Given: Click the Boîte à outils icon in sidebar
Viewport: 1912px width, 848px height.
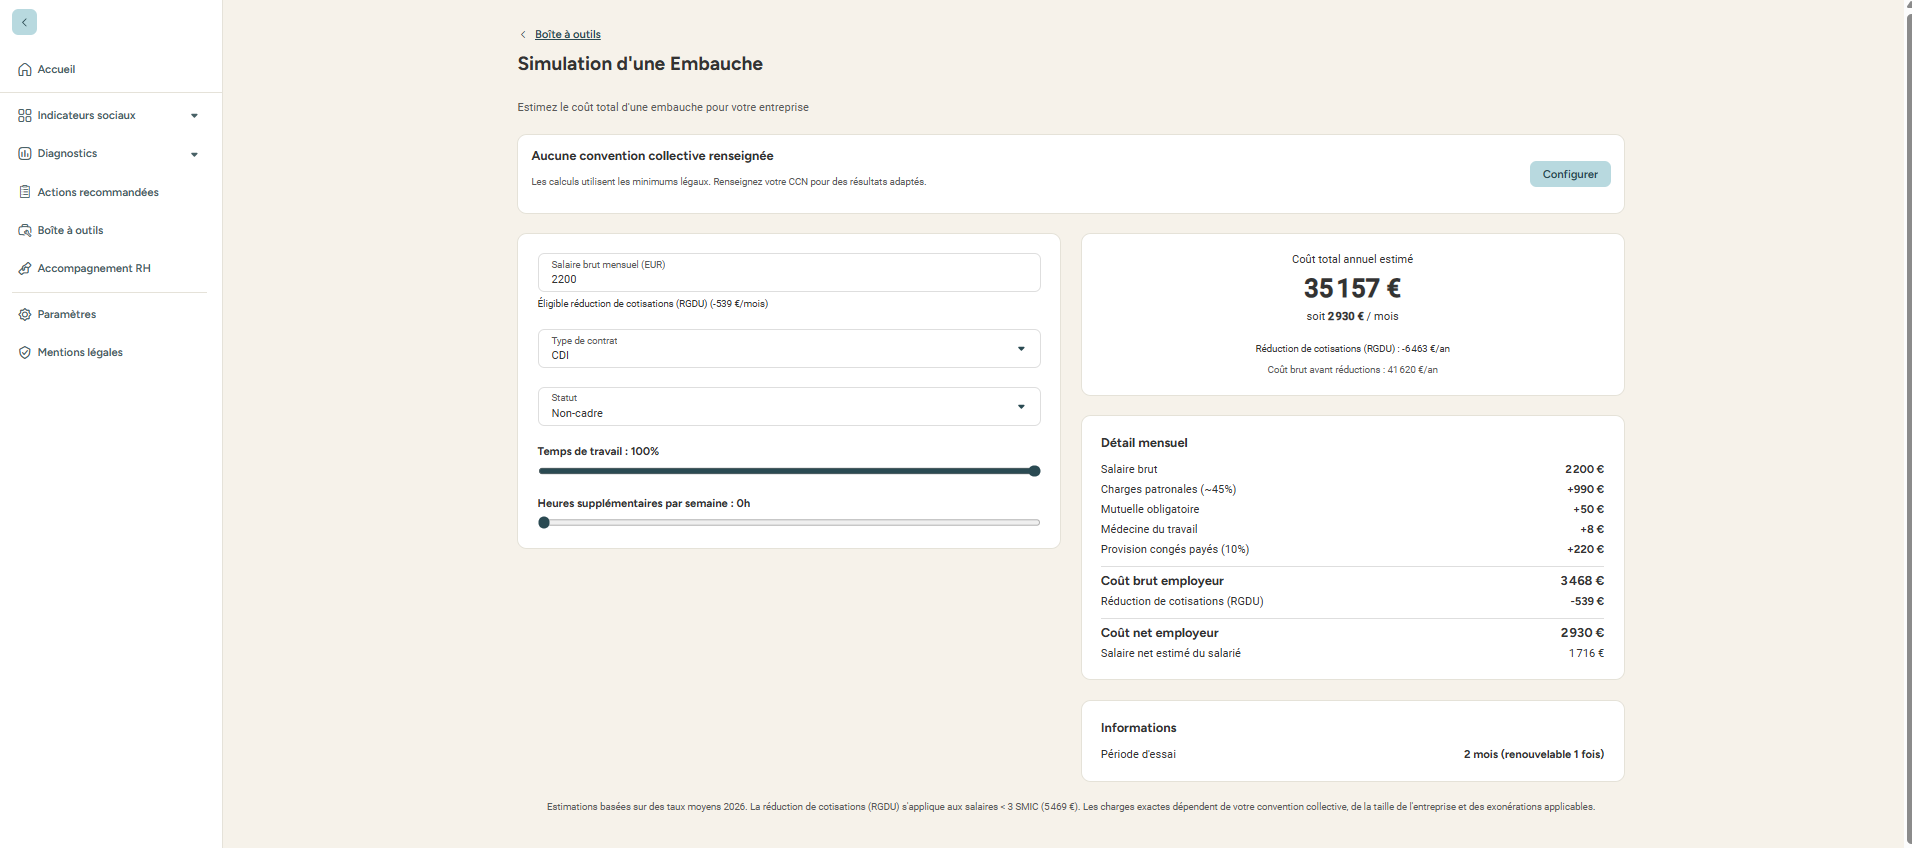Looking at the screenshot, I should click(x=25, y=231).
